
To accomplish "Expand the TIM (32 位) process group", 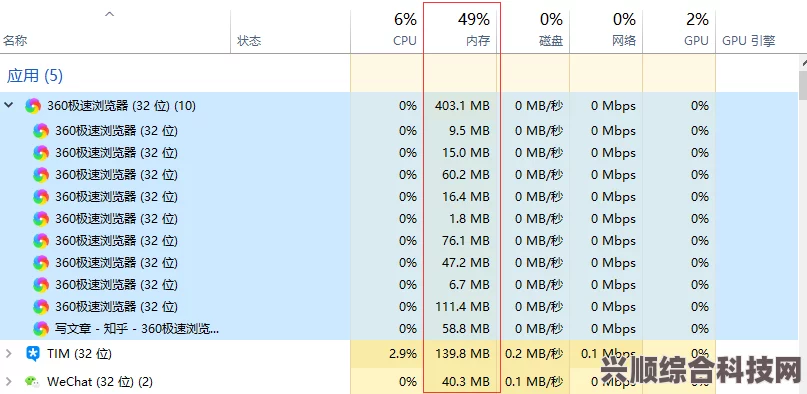I will tap(8, 353).
